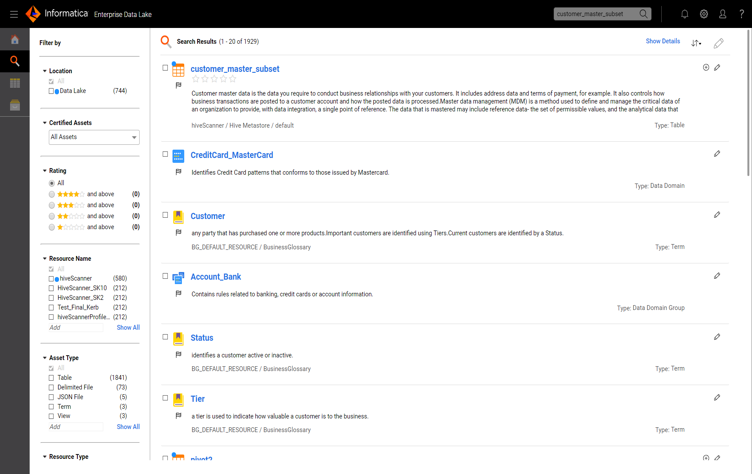
Task: Go to Home in the left sidebar
Action: click(x=15, y=40)
